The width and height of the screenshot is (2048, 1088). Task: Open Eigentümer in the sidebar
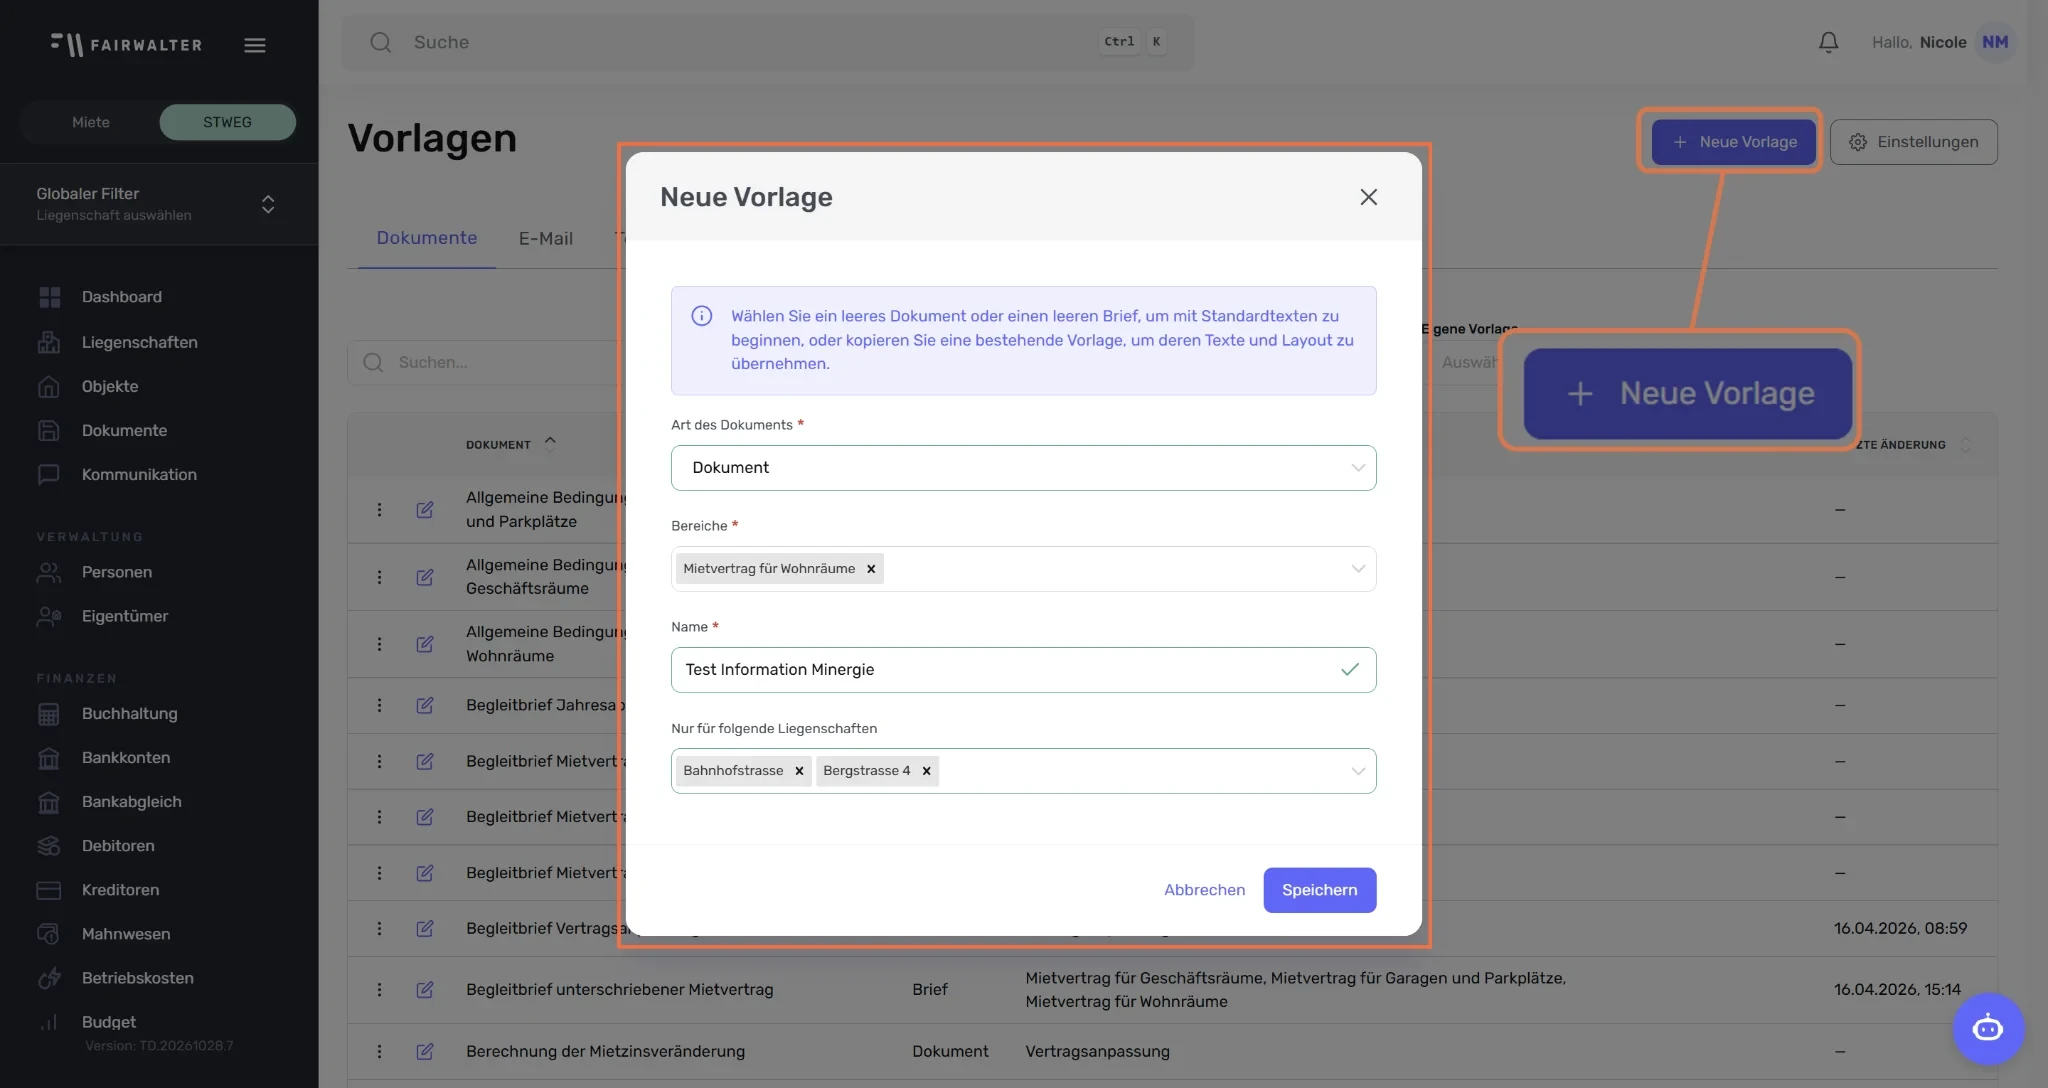(x=125, y=616)
